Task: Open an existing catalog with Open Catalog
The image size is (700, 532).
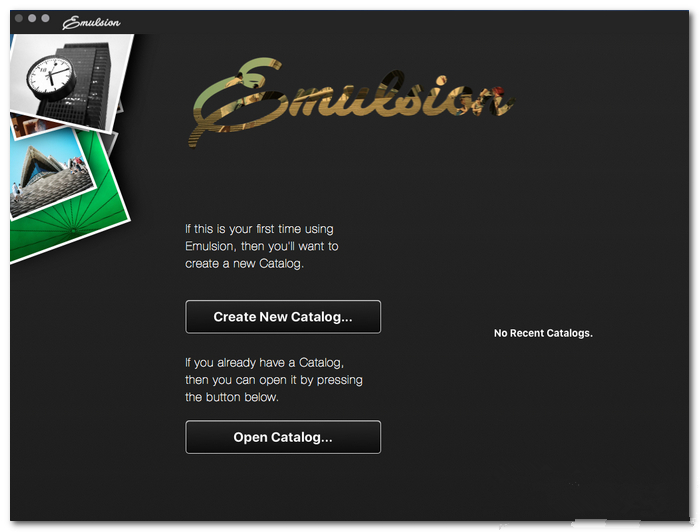Action: [x=283, y=437]
